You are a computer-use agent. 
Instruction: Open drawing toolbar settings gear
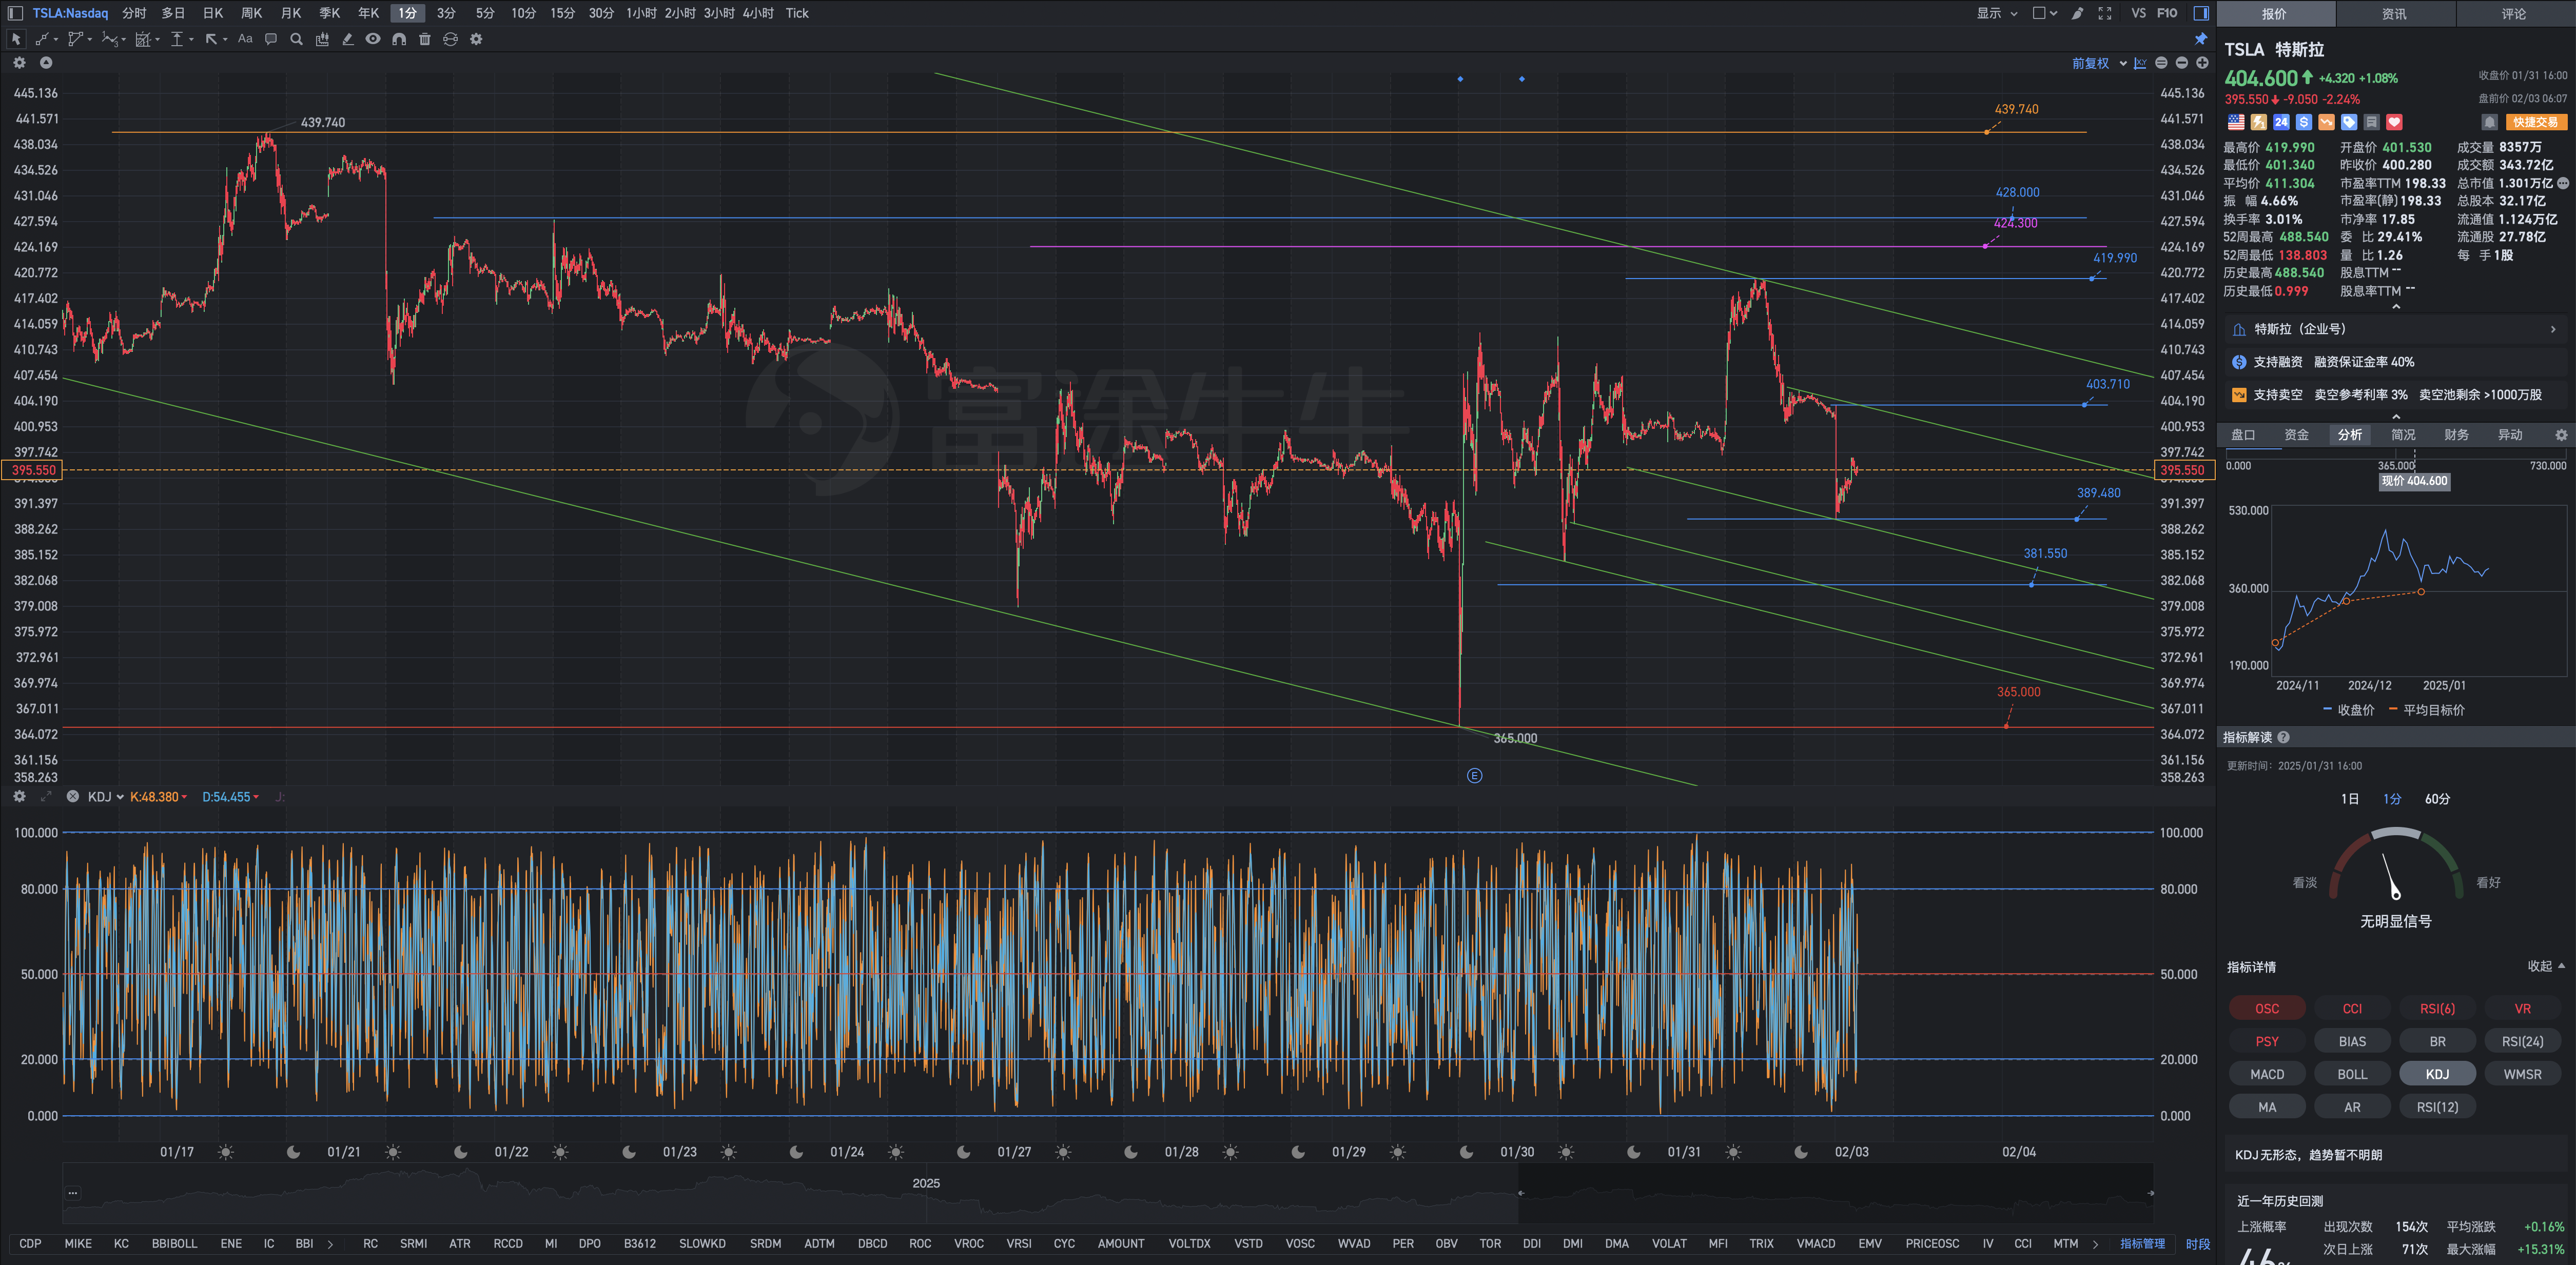pos(476,39)
